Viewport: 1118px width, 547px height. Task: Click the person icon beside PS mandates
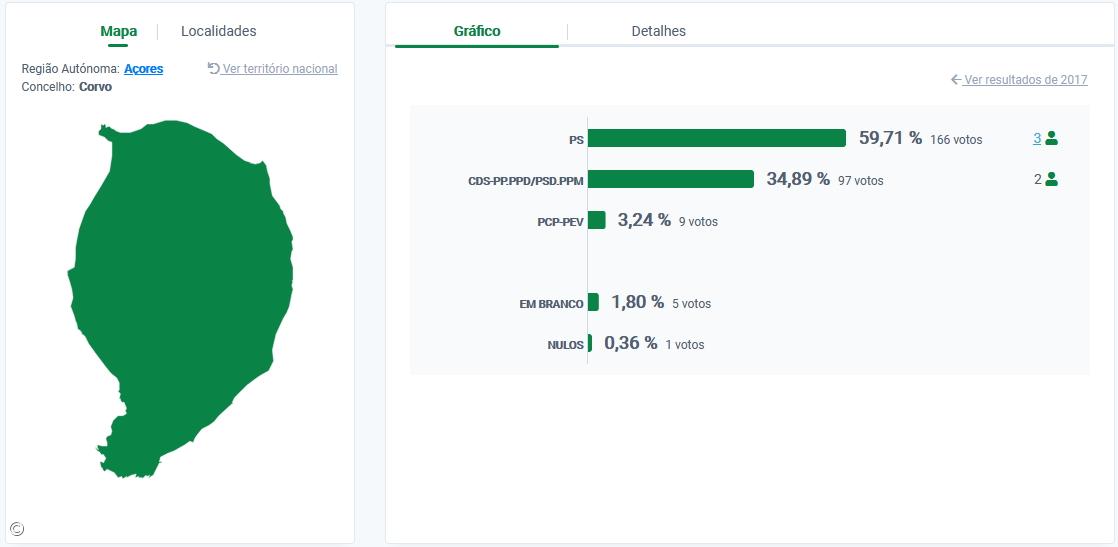click(x=1051, y=139)
